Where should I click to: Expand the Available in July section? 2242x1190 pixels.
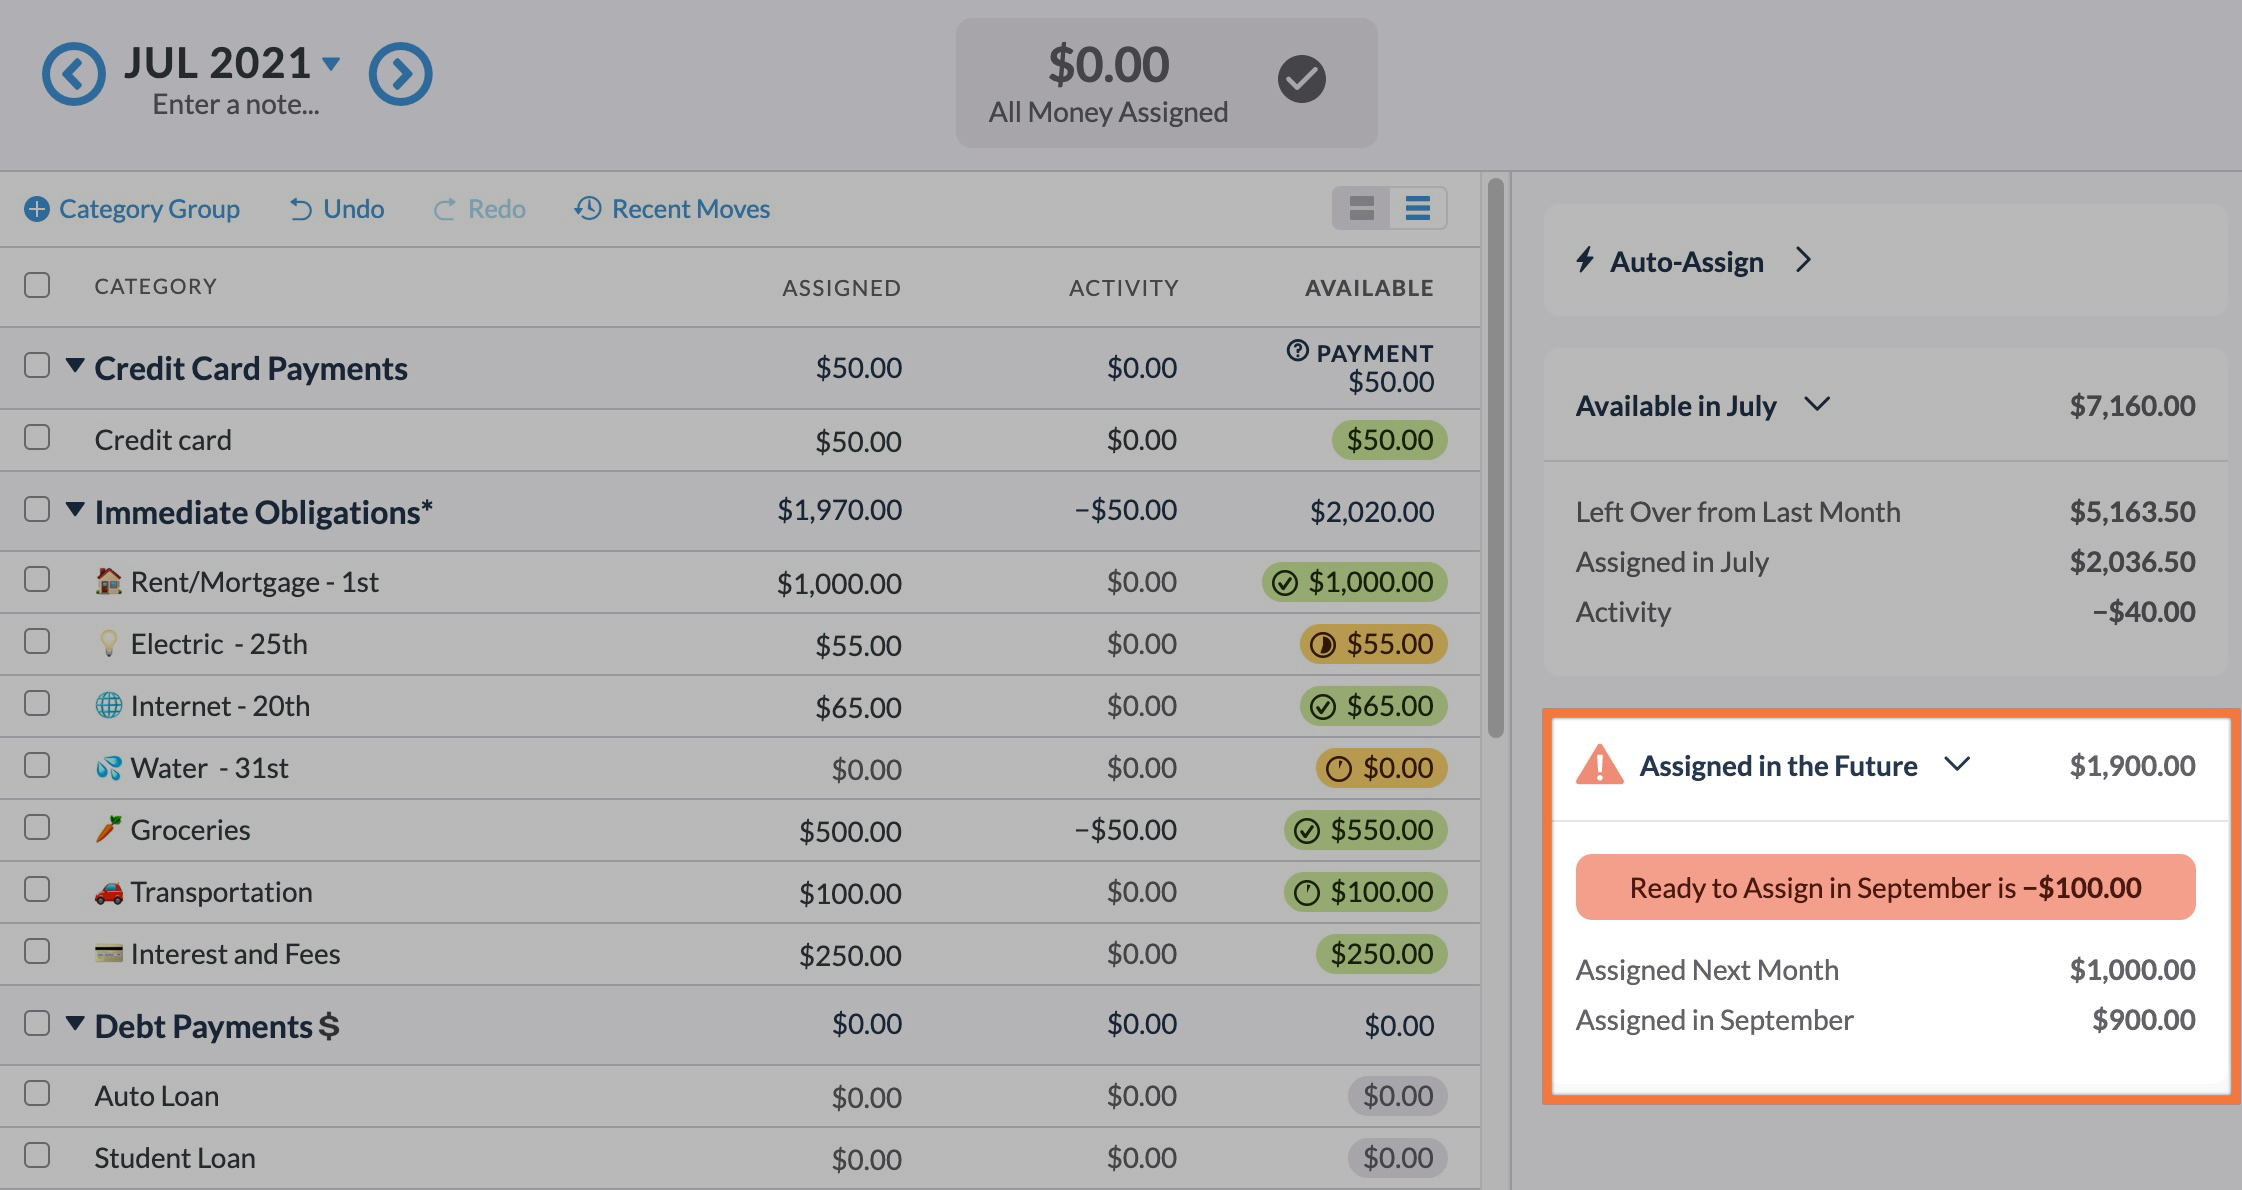pyautogui.click(x=1816, y=404)
